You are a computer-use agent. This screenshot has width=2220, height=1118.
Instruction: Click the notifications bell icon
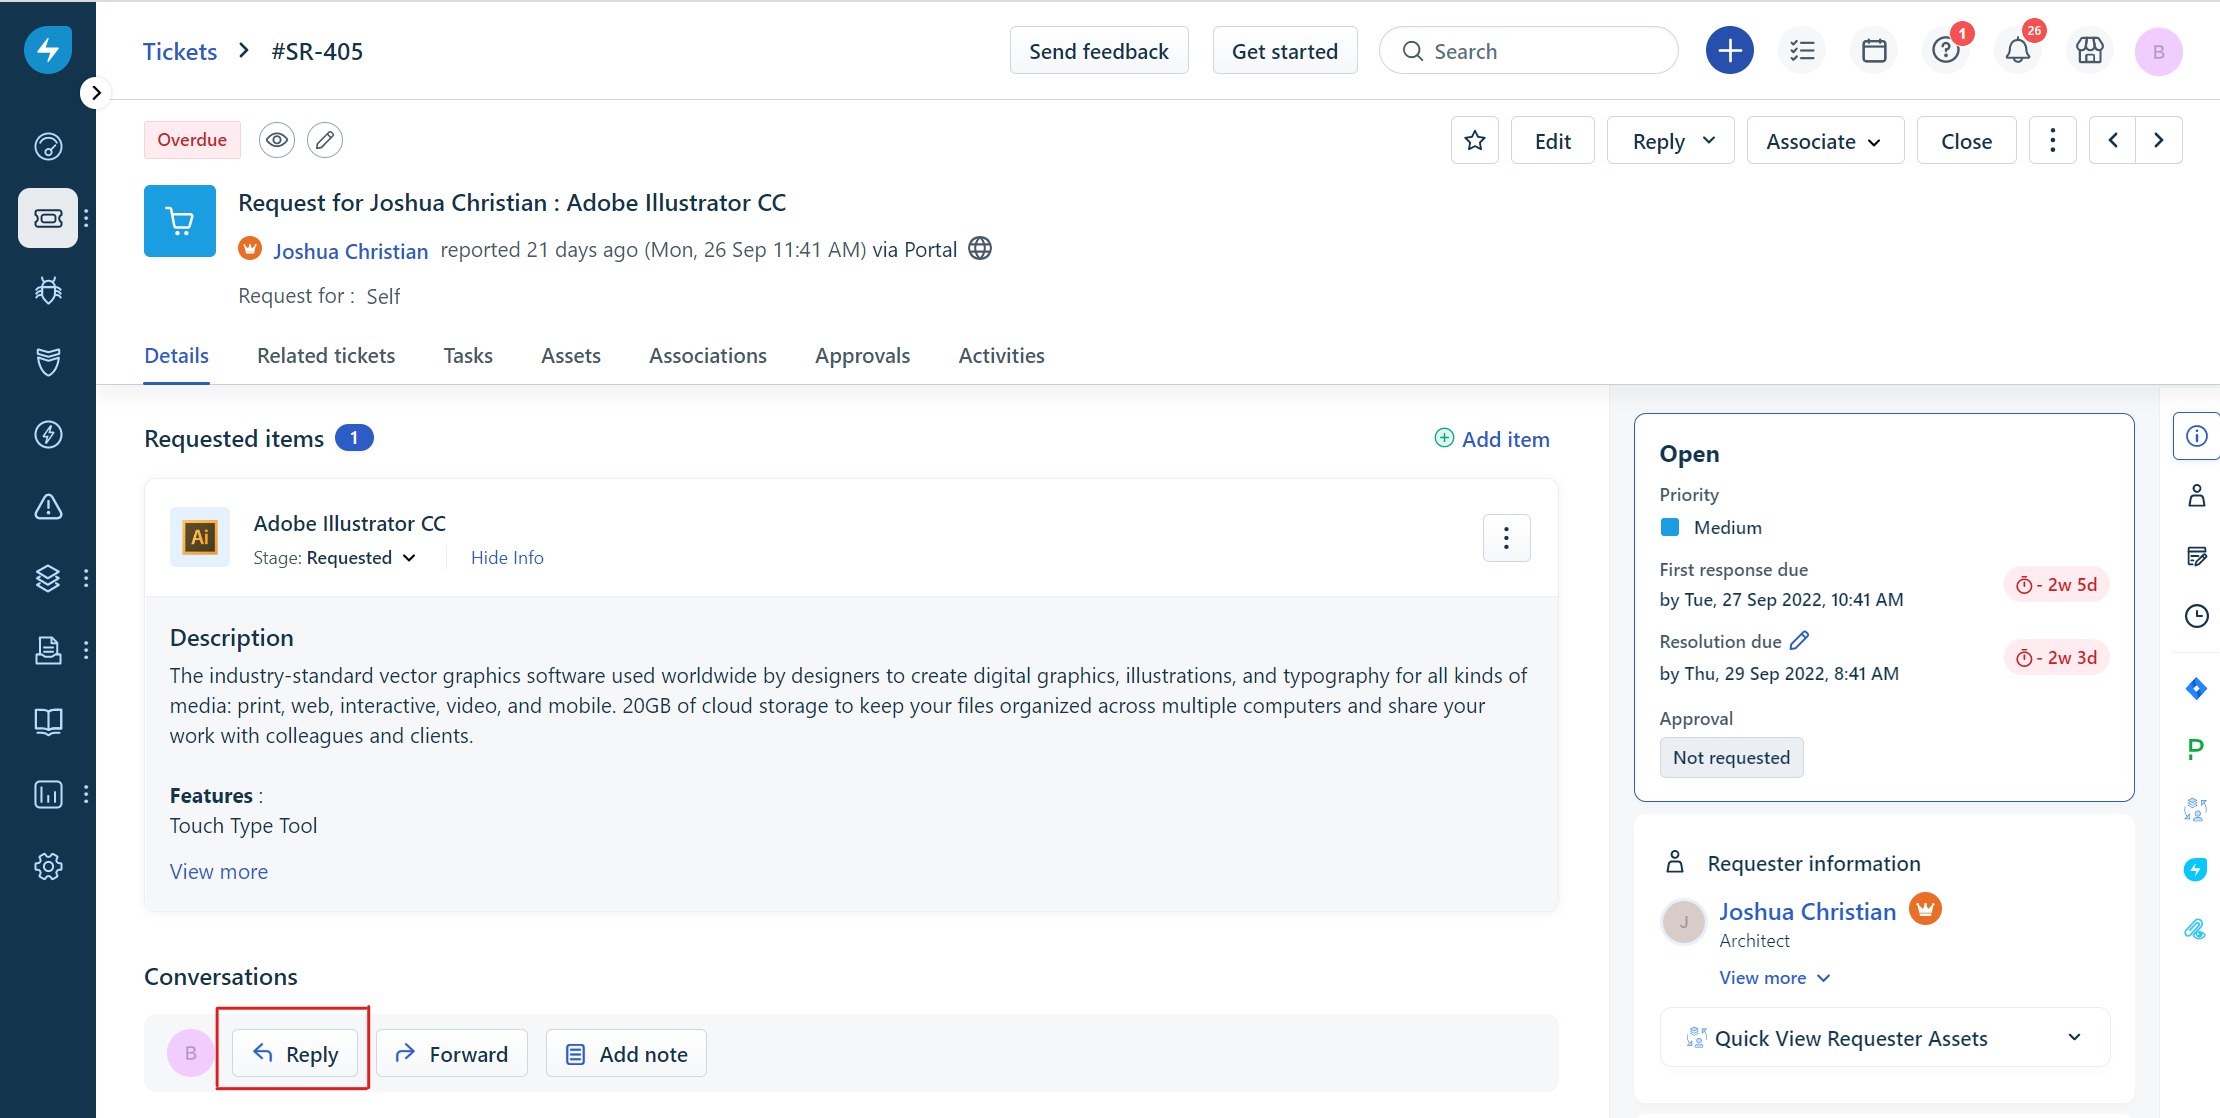2017,51
